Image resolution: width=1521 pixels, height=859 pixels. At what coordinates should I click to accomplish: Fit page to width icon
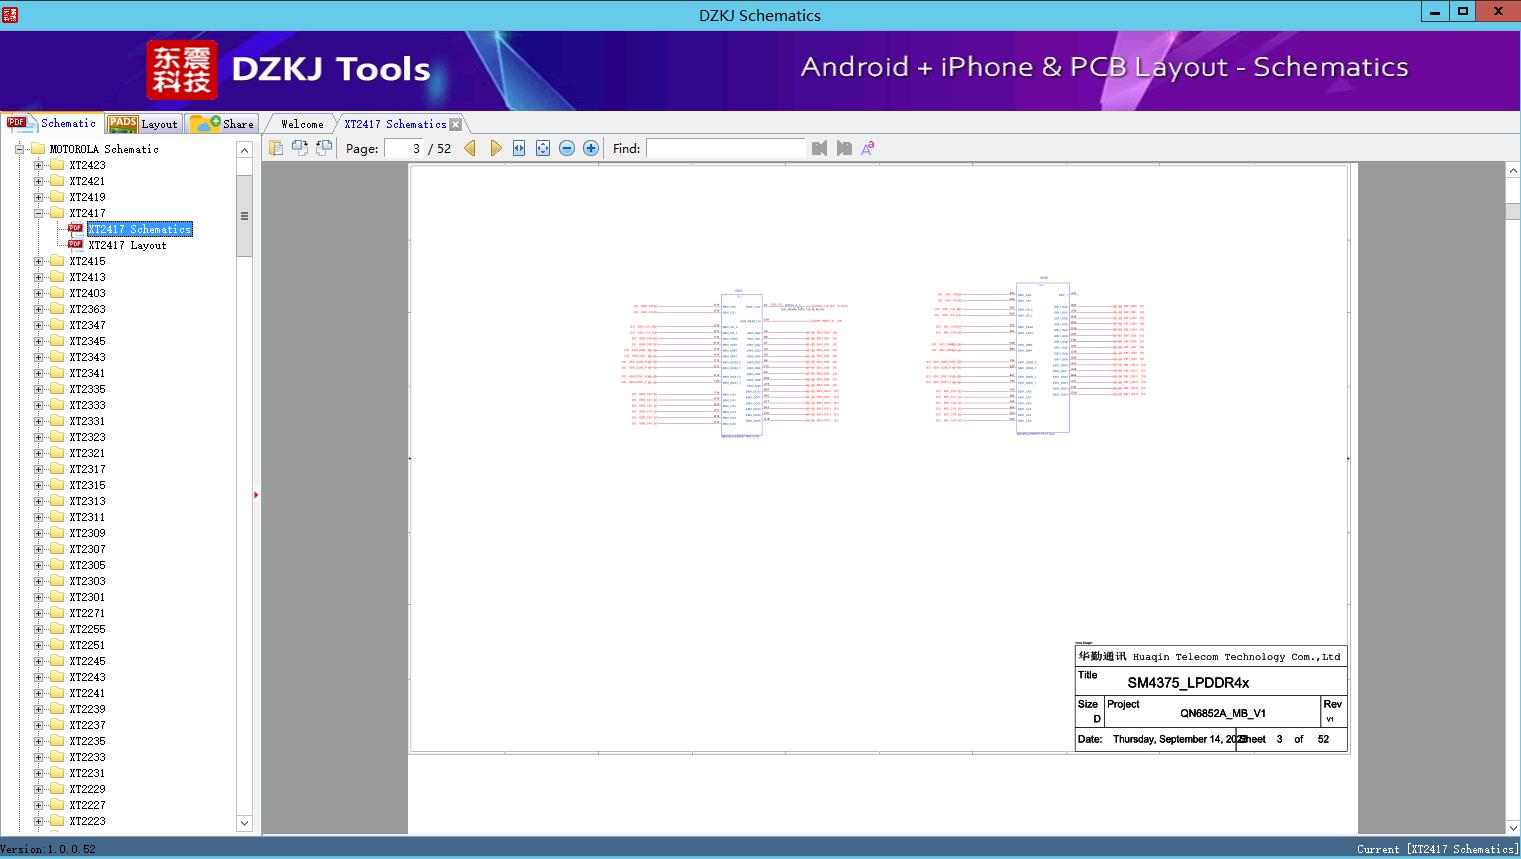tap(519, 148)
